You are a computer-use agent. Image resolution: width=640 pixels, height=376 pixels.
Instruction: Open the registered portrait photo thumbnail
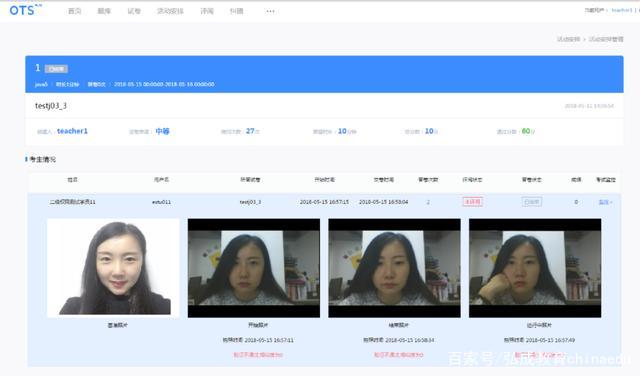(113, 268)
